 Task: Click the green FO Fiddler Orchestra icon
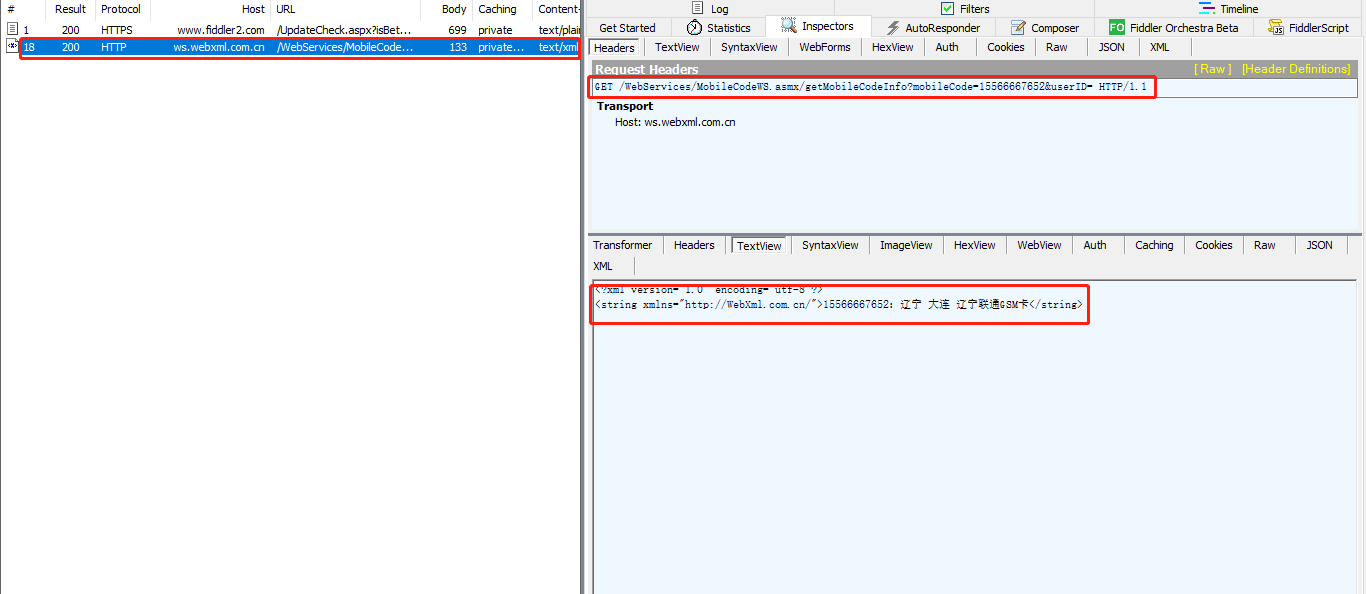tap(1117, 28)
